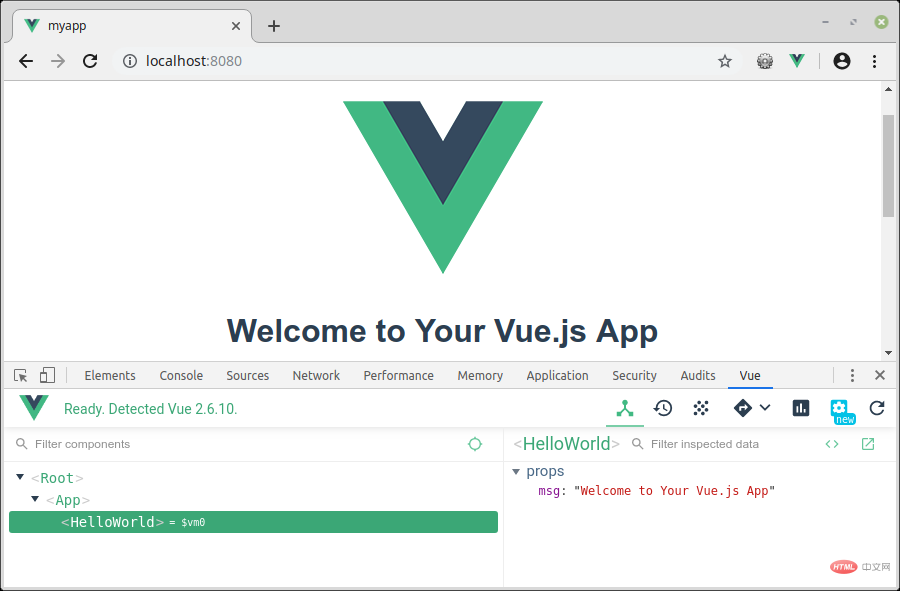Open HelloWorld component in editor
900x591 pixels.
click(x=868, y=444)
